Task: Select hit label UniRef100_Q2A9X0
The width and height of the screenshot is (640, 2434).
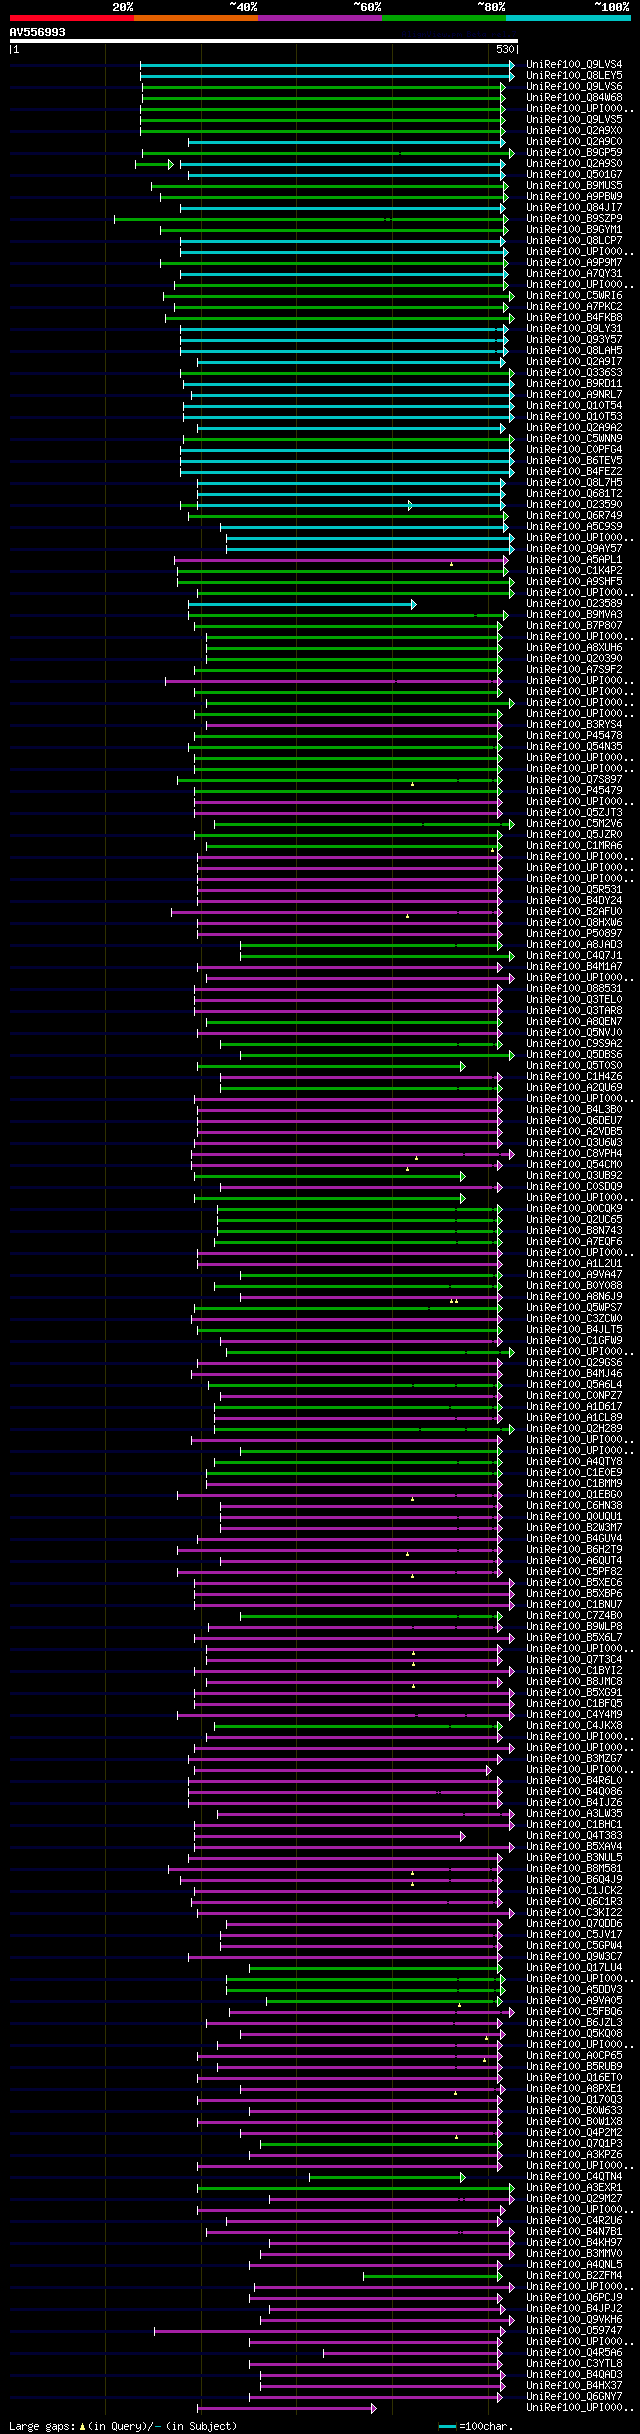Action: tap(574, 130)
